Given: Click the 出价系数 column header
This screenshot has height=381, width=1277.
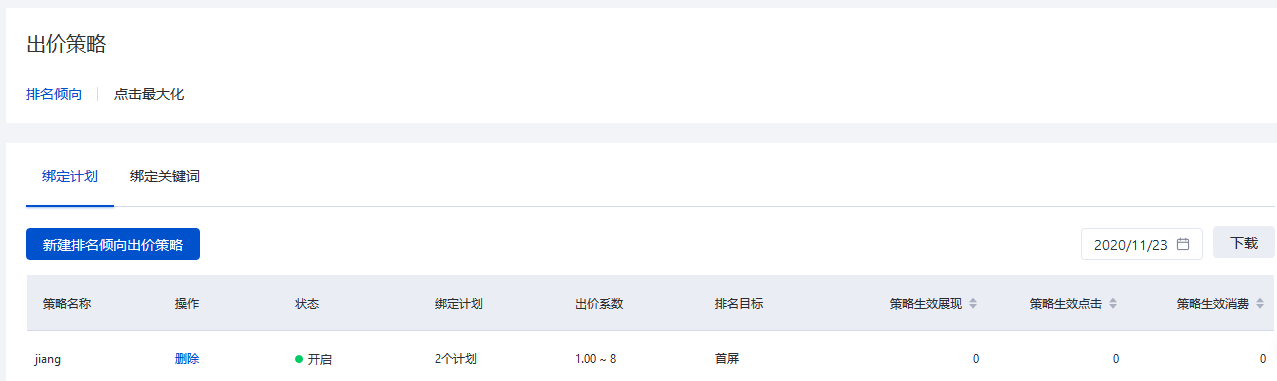Looking at the screenshot, I should (x=599, y=304).
